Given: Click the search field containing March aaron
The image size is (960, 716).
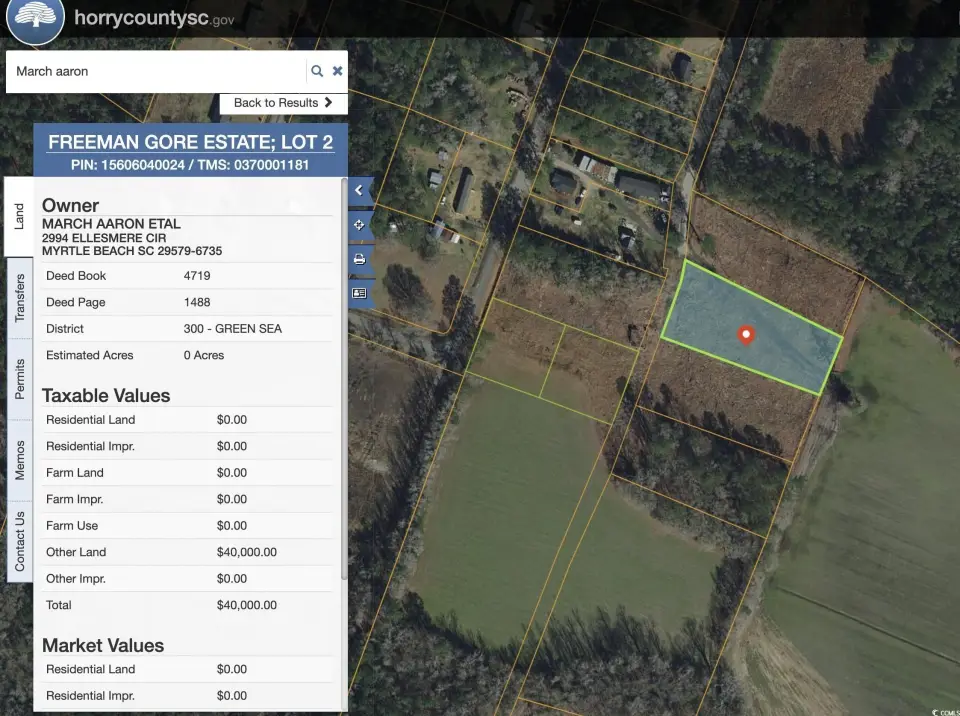Looking at the screenshot, I should [x=155, y=71].
